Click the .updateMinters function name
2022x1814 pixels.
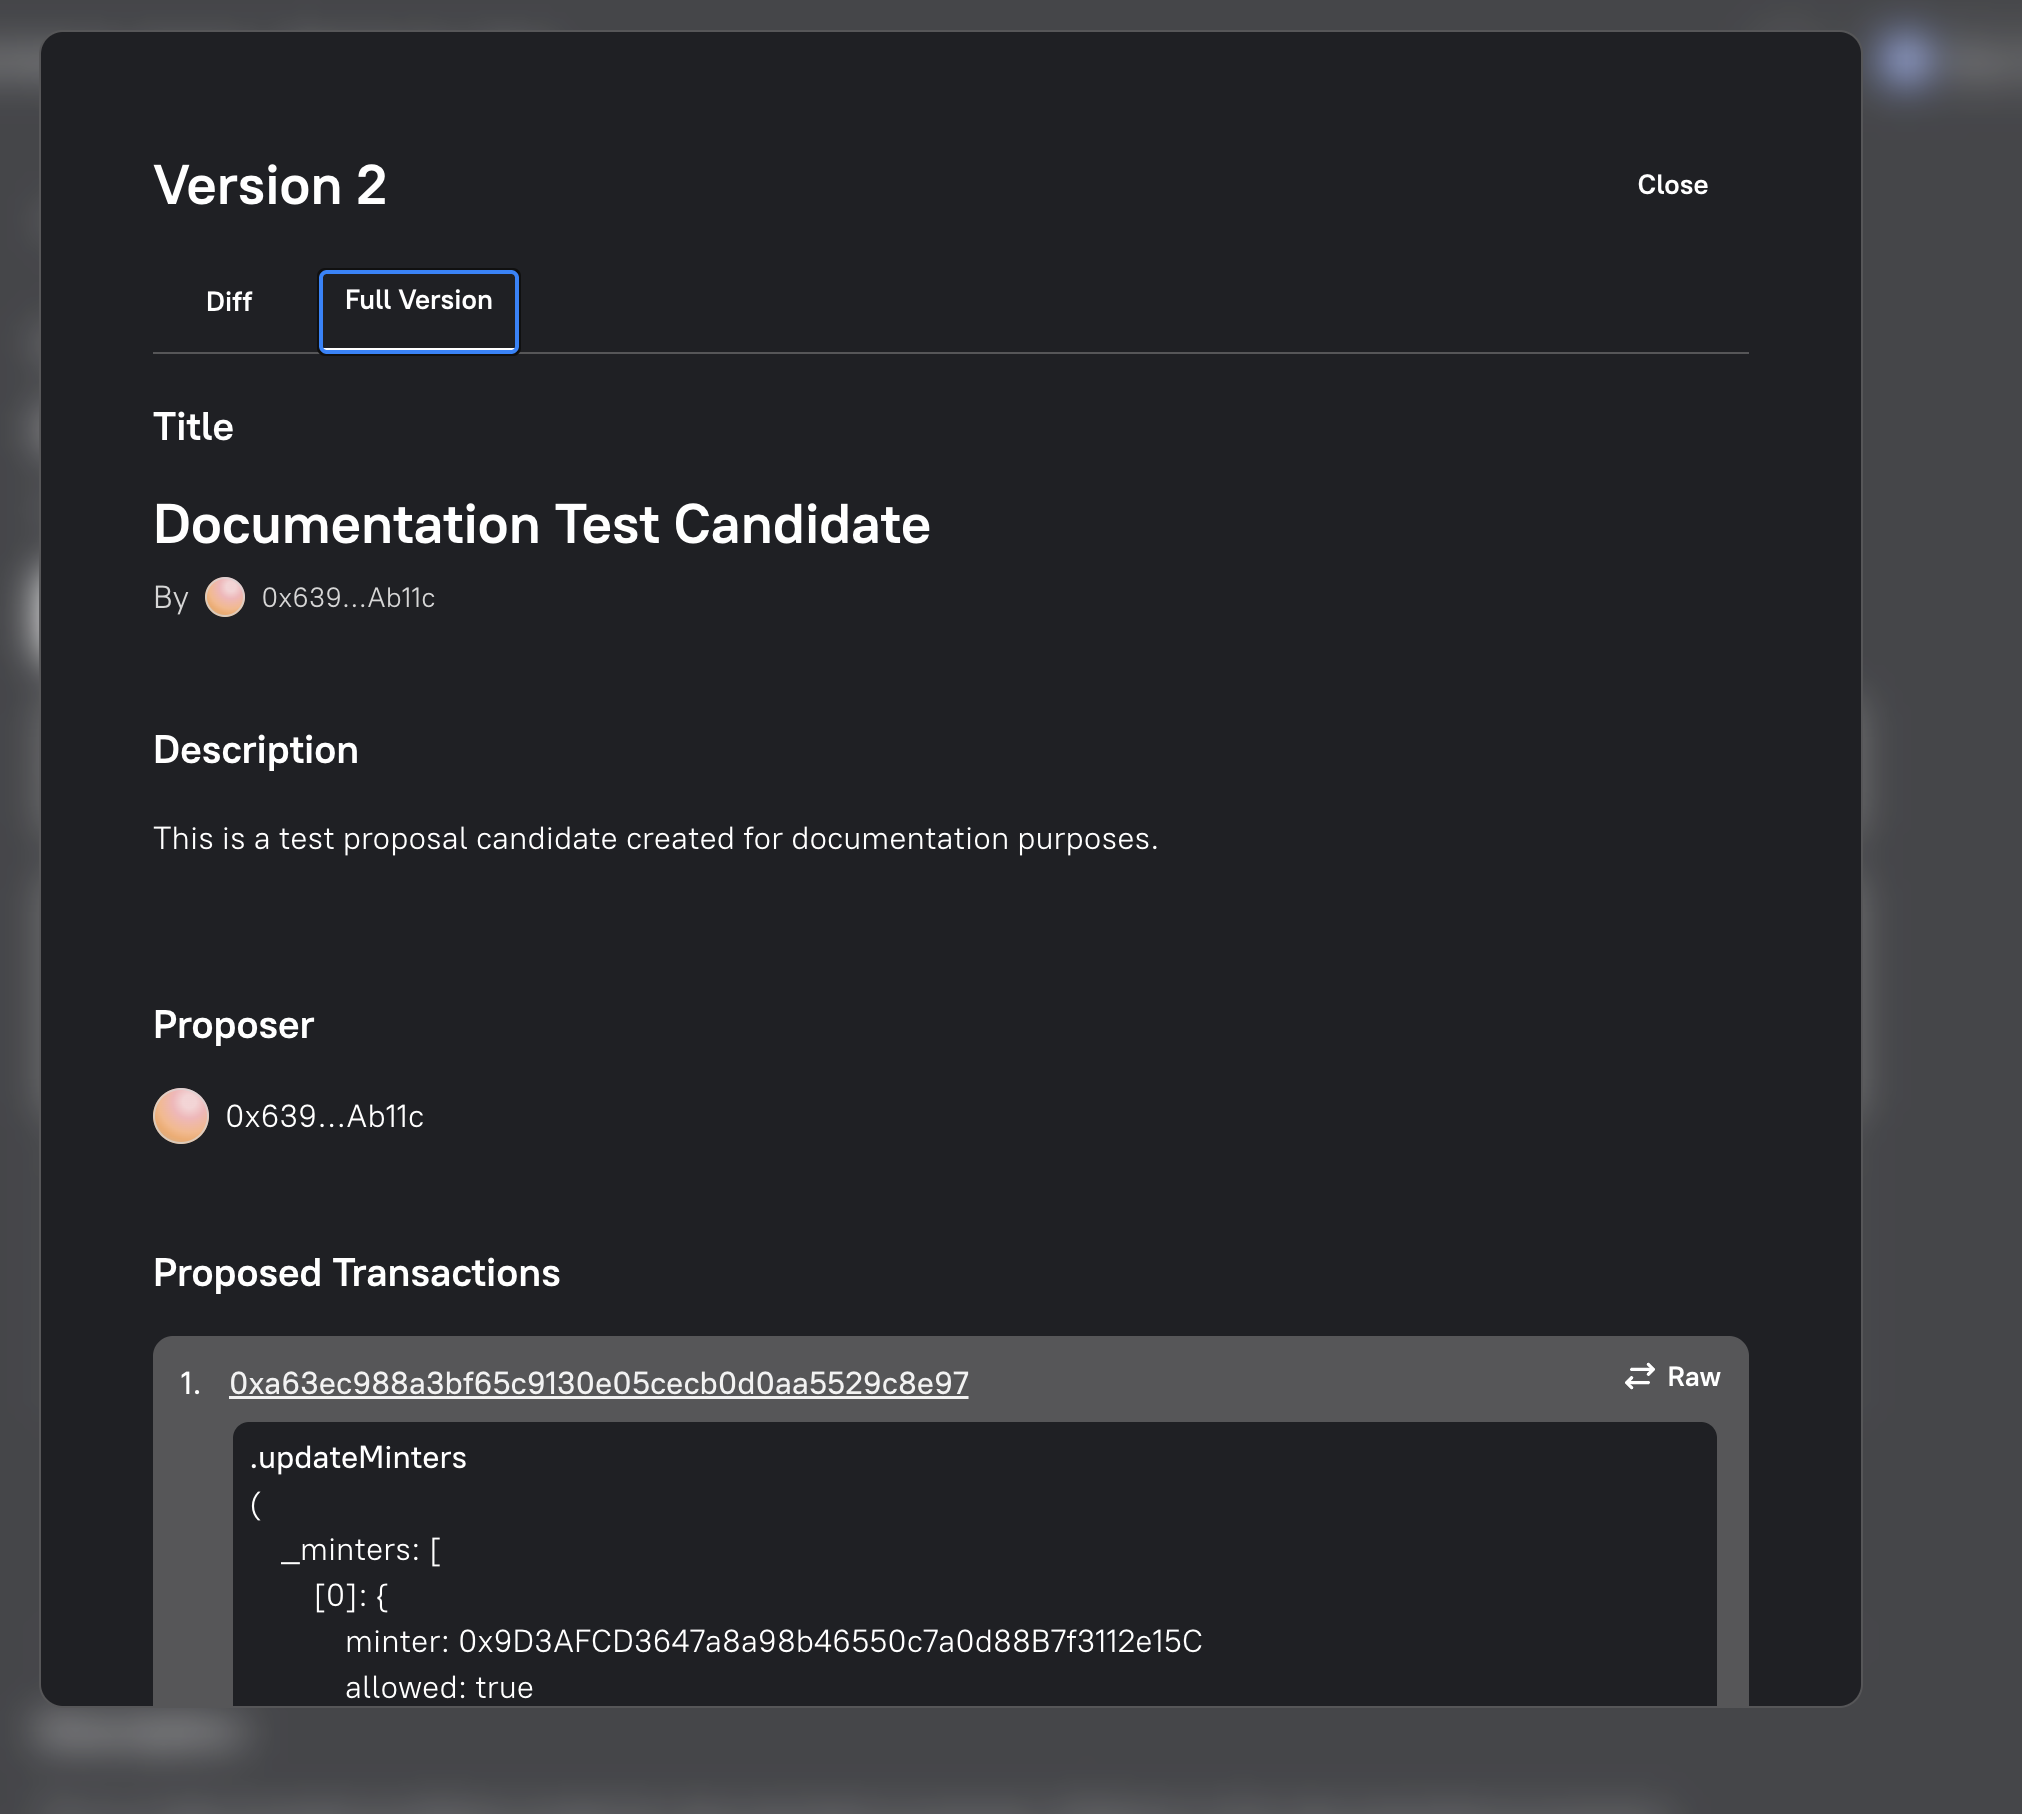click(x=358, y=1457)
